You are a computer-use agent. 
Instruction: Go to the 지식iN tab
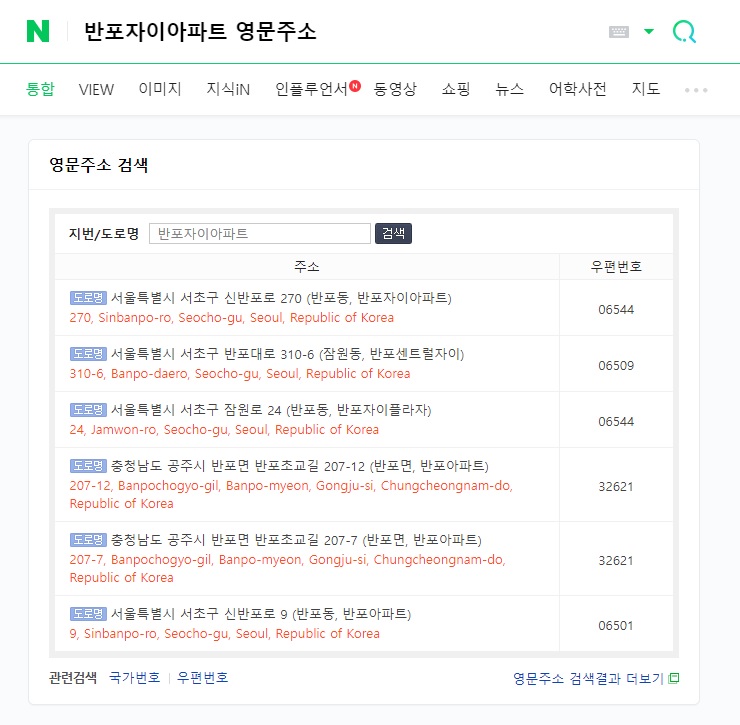point(228,89)
